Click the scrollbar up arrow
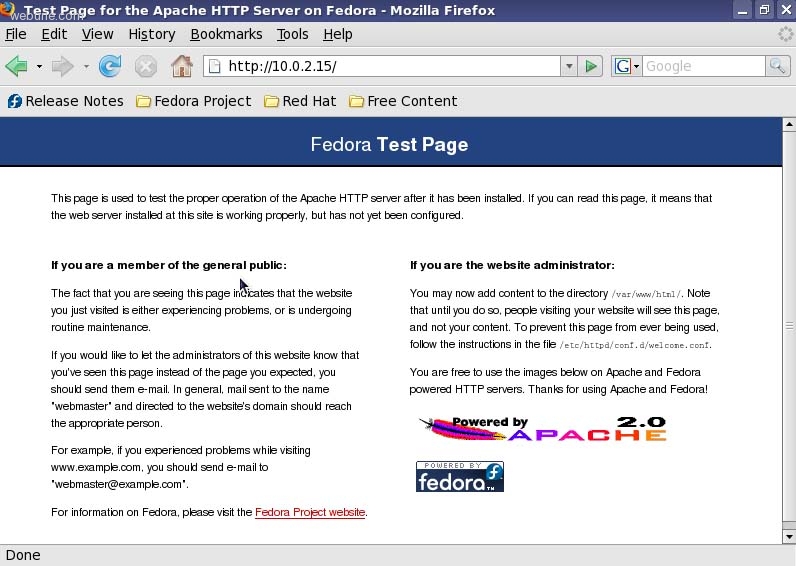796x566 pixels. [x=789, y=123]
